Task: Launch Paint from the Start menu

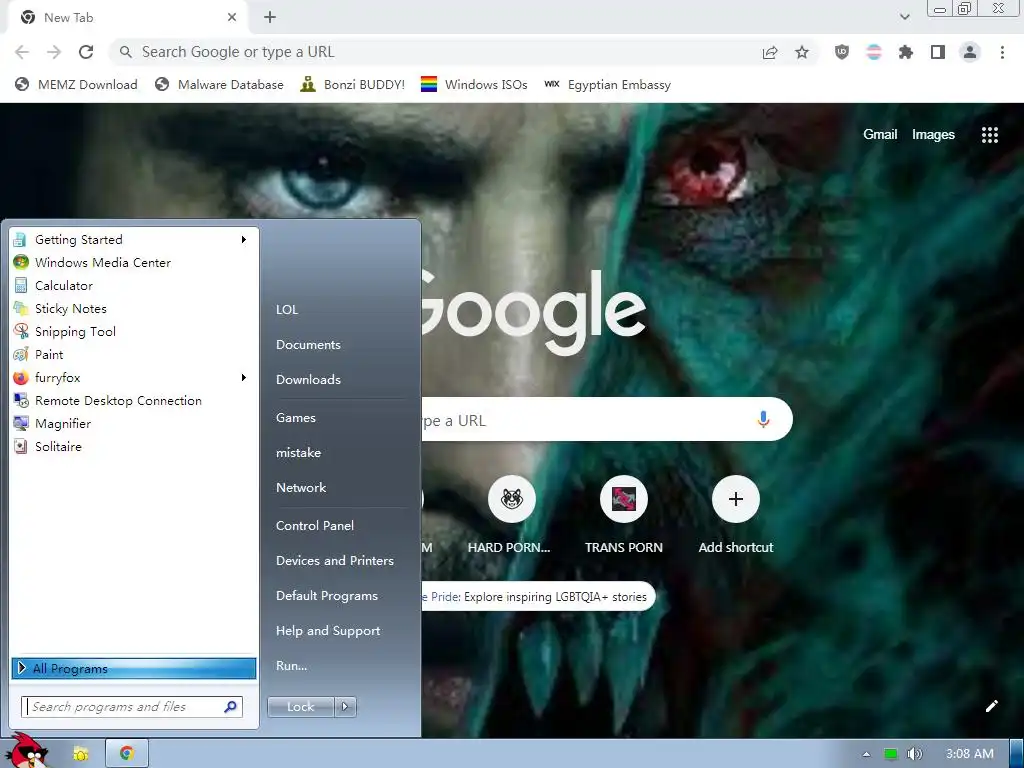Action: [134, 355]
